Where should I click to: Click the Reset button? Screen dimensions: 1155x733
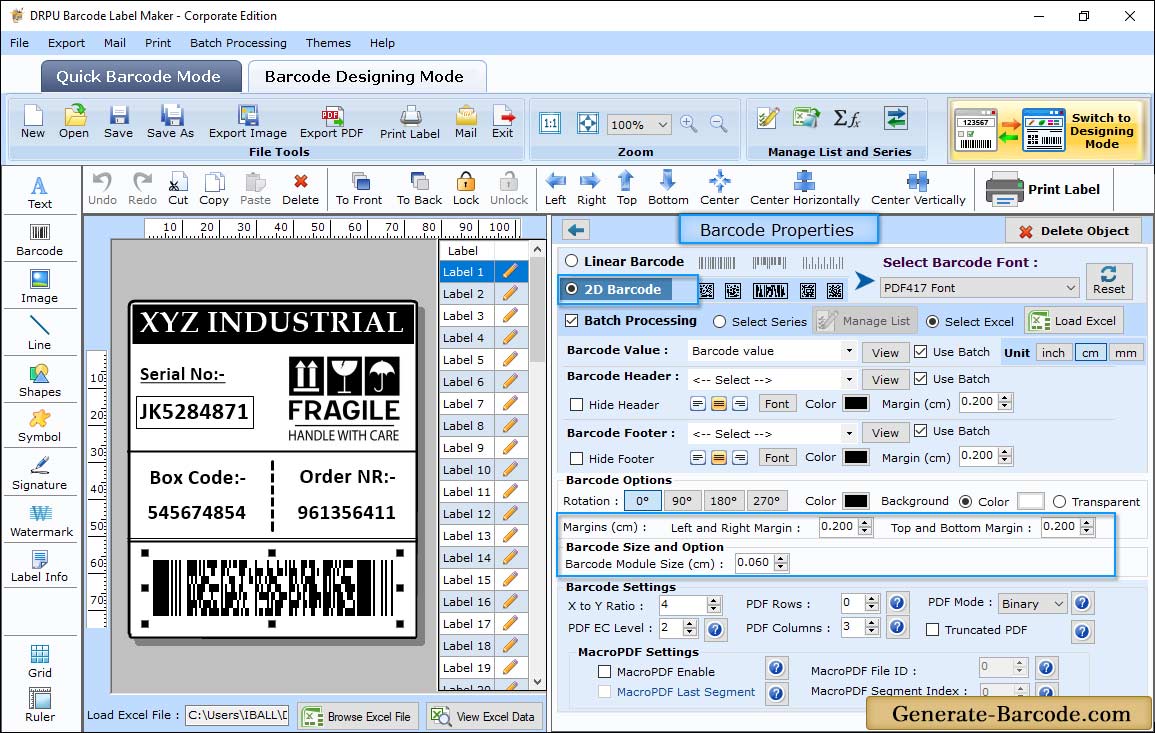coord(1108,281)
